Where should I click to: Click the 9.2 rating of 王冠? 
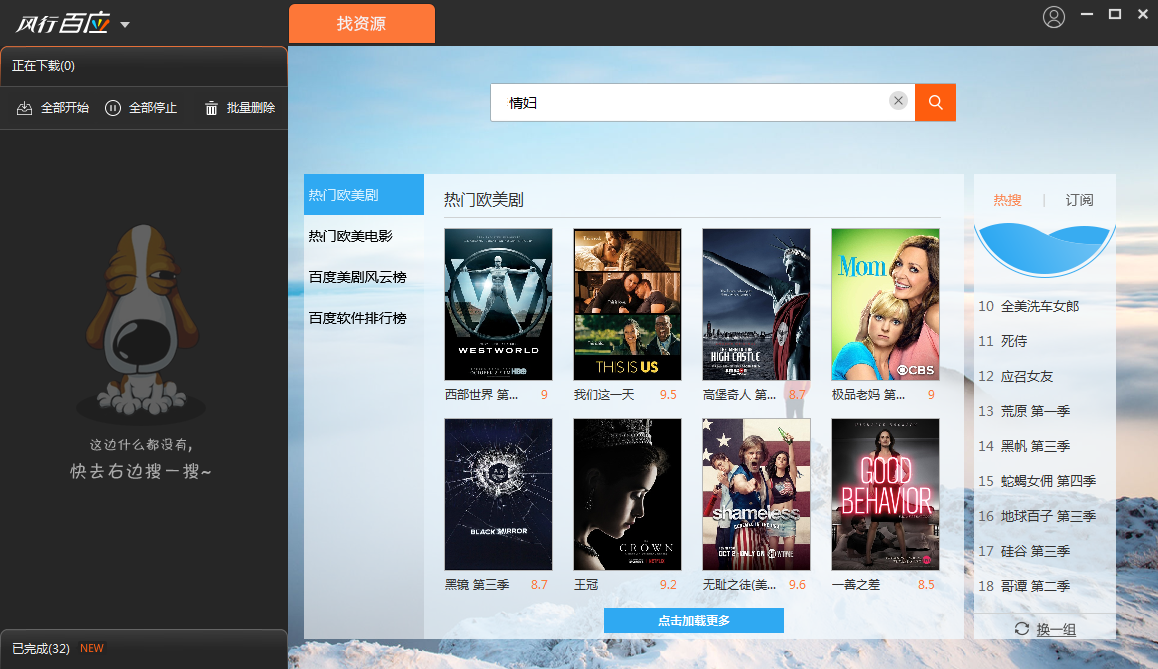tap(668, 585)
